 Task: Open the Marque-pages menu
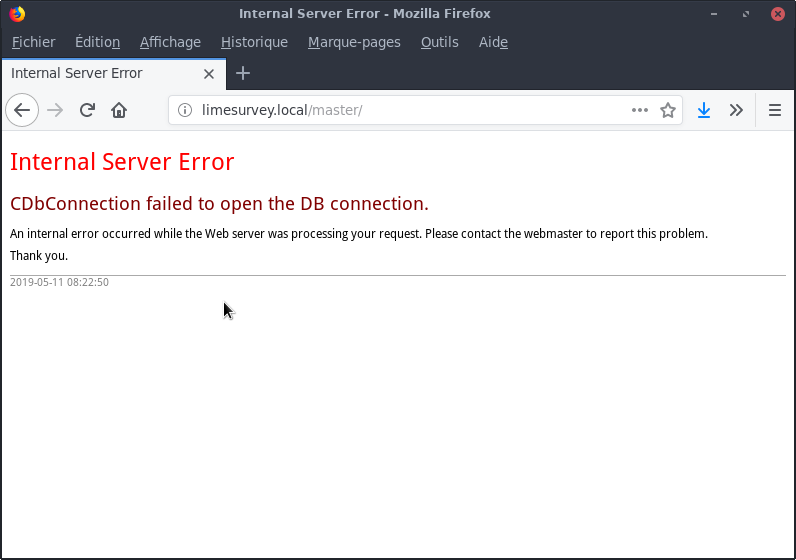coord(354,42)
